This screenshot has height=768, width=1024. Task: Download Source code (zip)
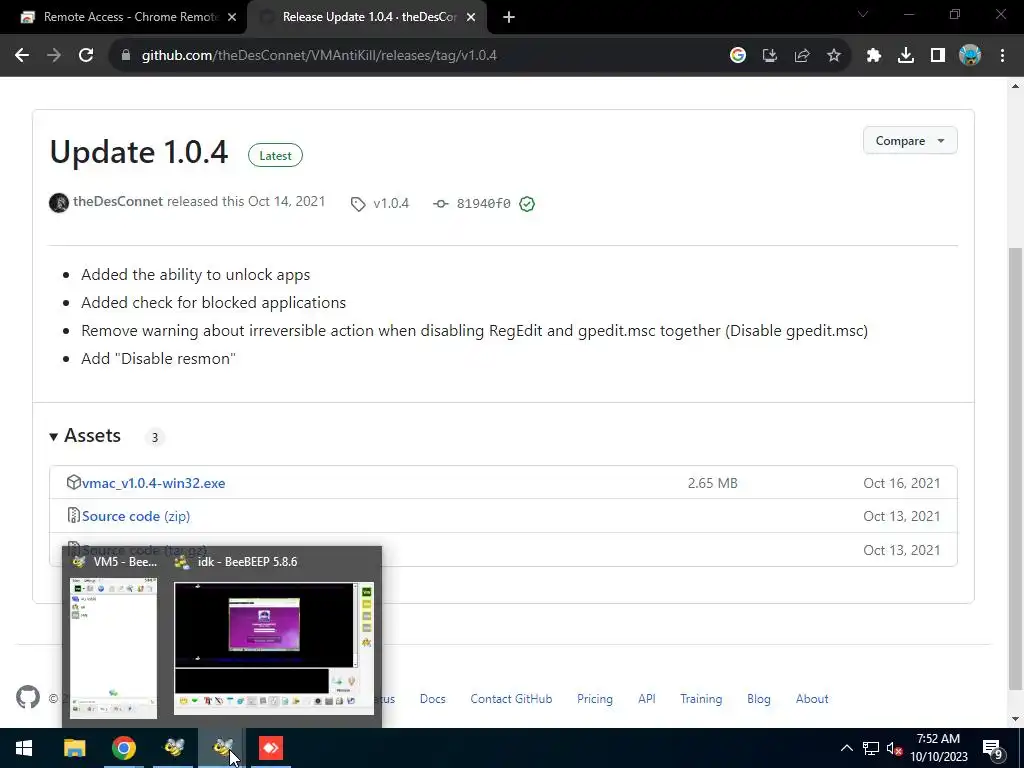point(136,516)
